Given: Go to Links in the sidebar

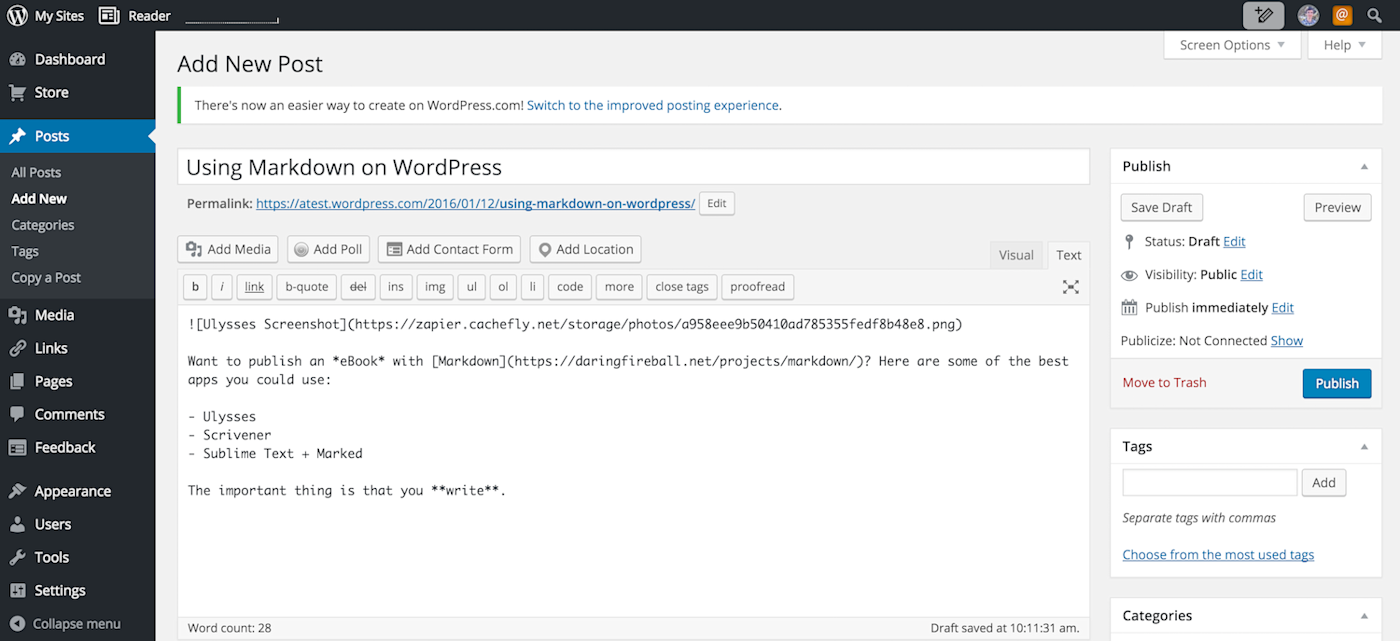Looking at the screenshot, I should click(x=77, y=348).
